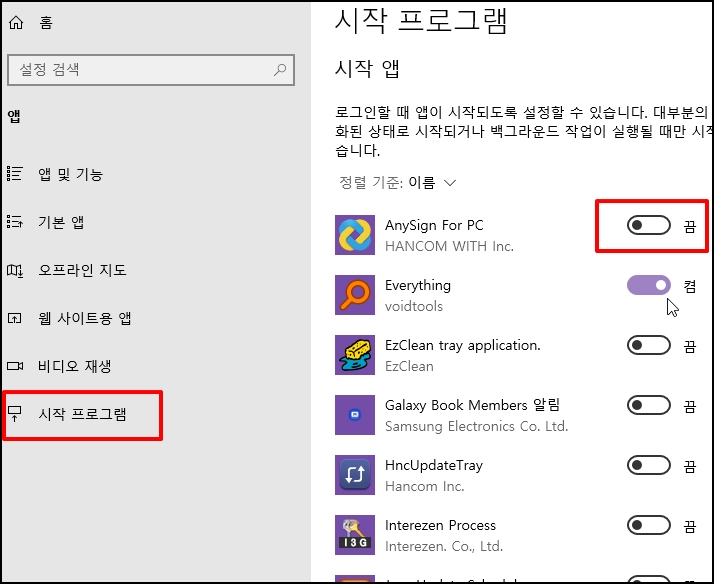Click the HncUpdateTray app icon
Image resolution: width=714 pixels, height=584 pixels.
tap(355, 475)
